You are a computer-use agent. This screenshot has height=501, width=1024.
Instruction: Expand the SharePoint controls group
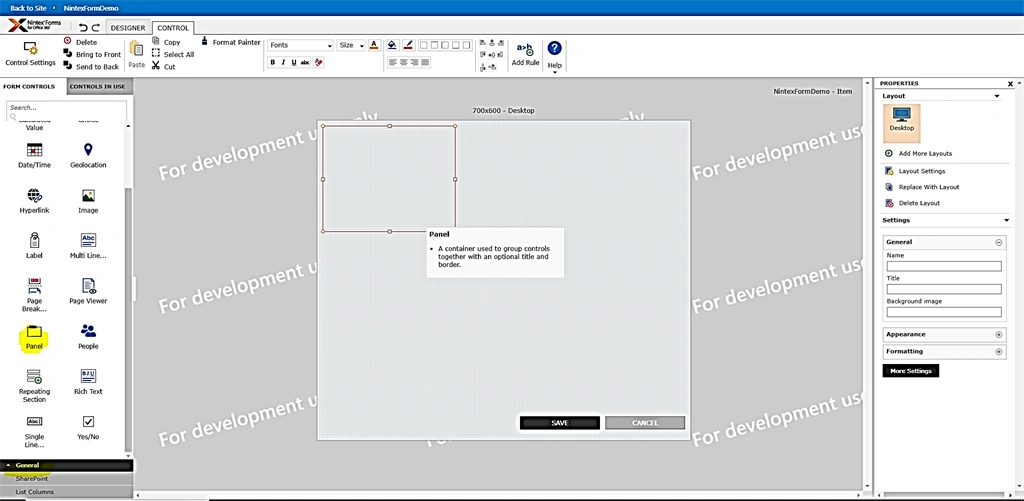coord(66,478)
